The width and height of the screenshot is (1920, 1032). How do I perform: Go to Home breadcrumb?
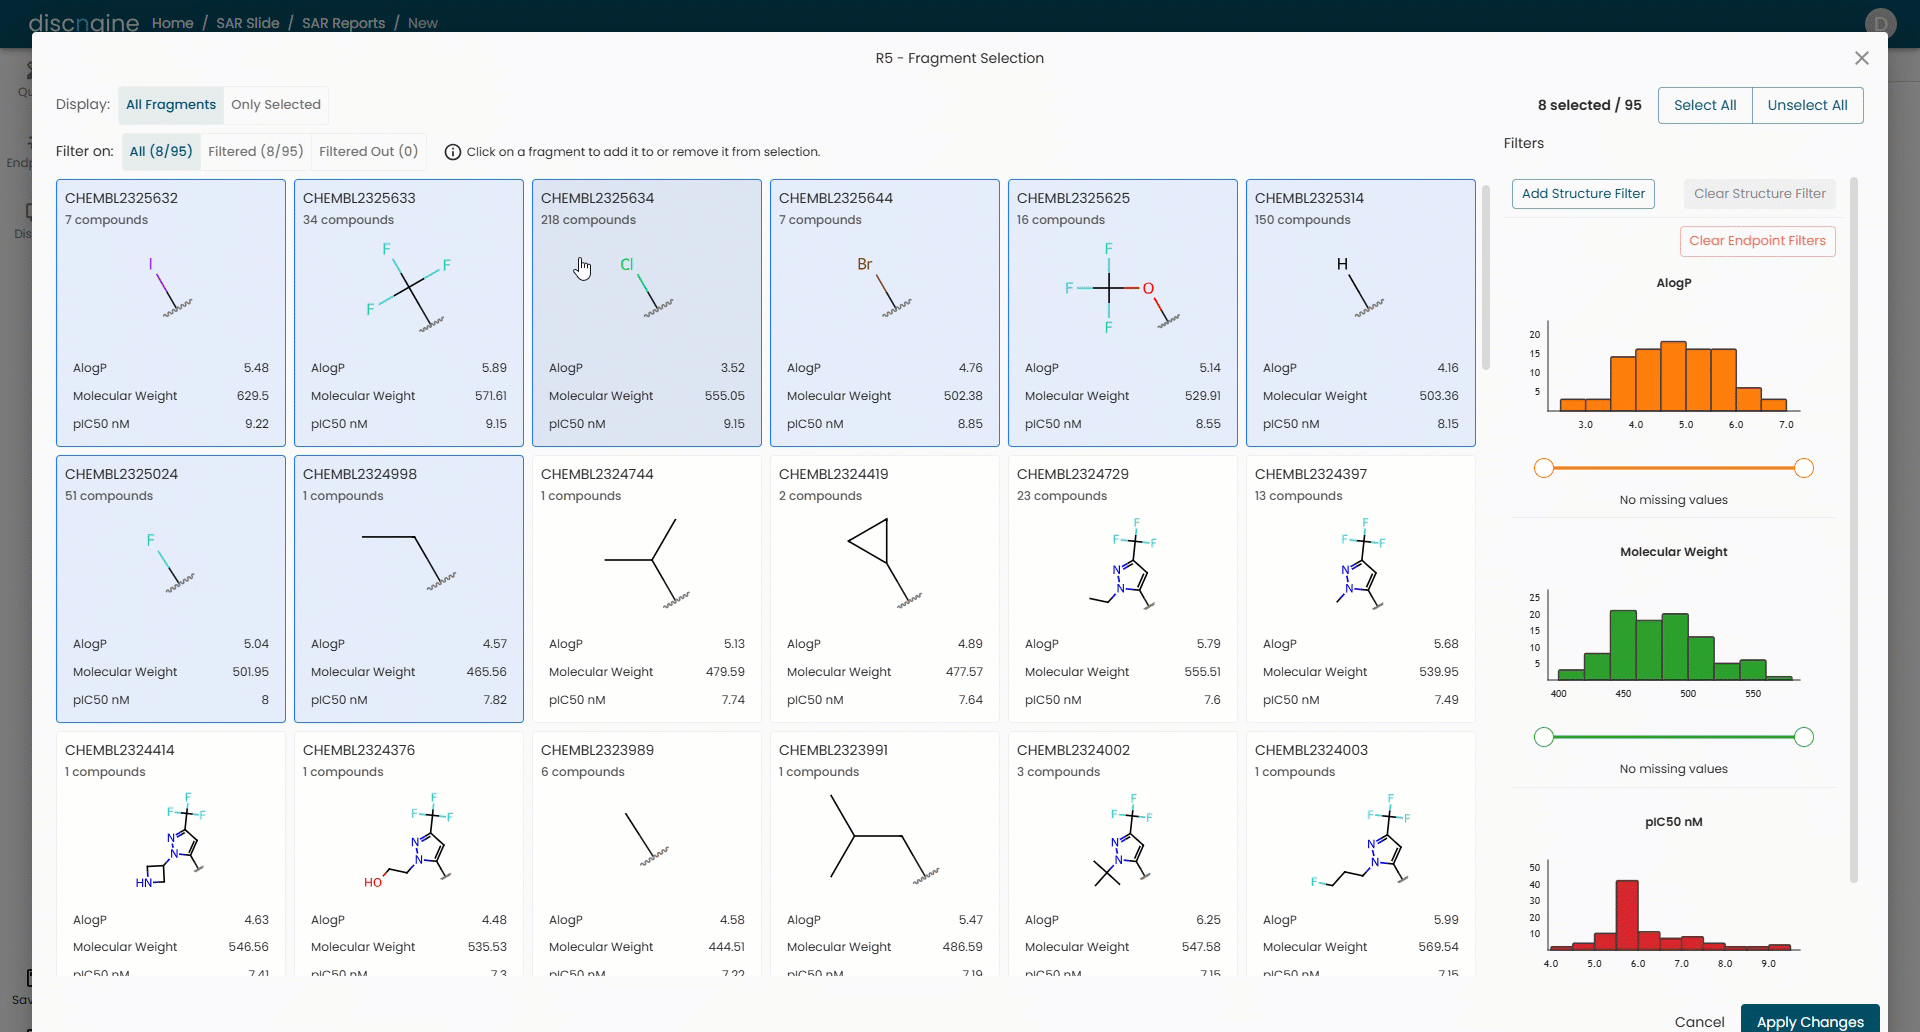172,23
